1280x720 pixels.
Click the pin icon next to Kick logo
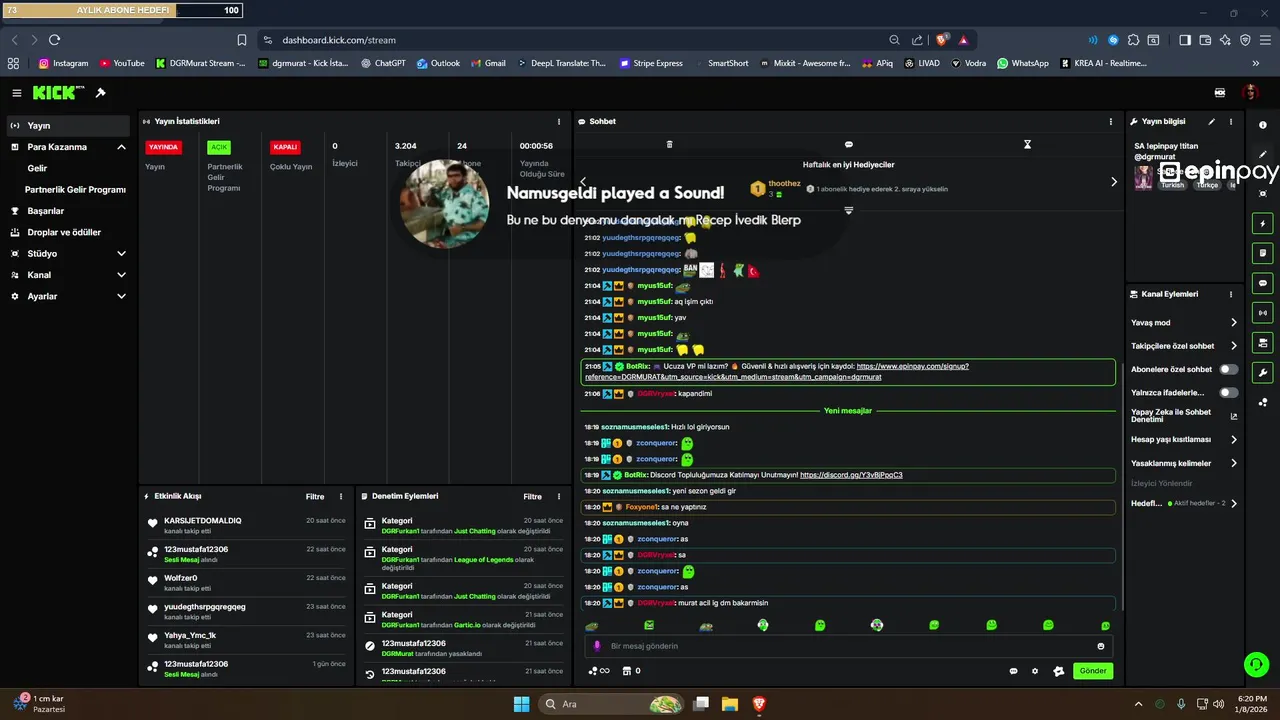(x=100, y=93)
